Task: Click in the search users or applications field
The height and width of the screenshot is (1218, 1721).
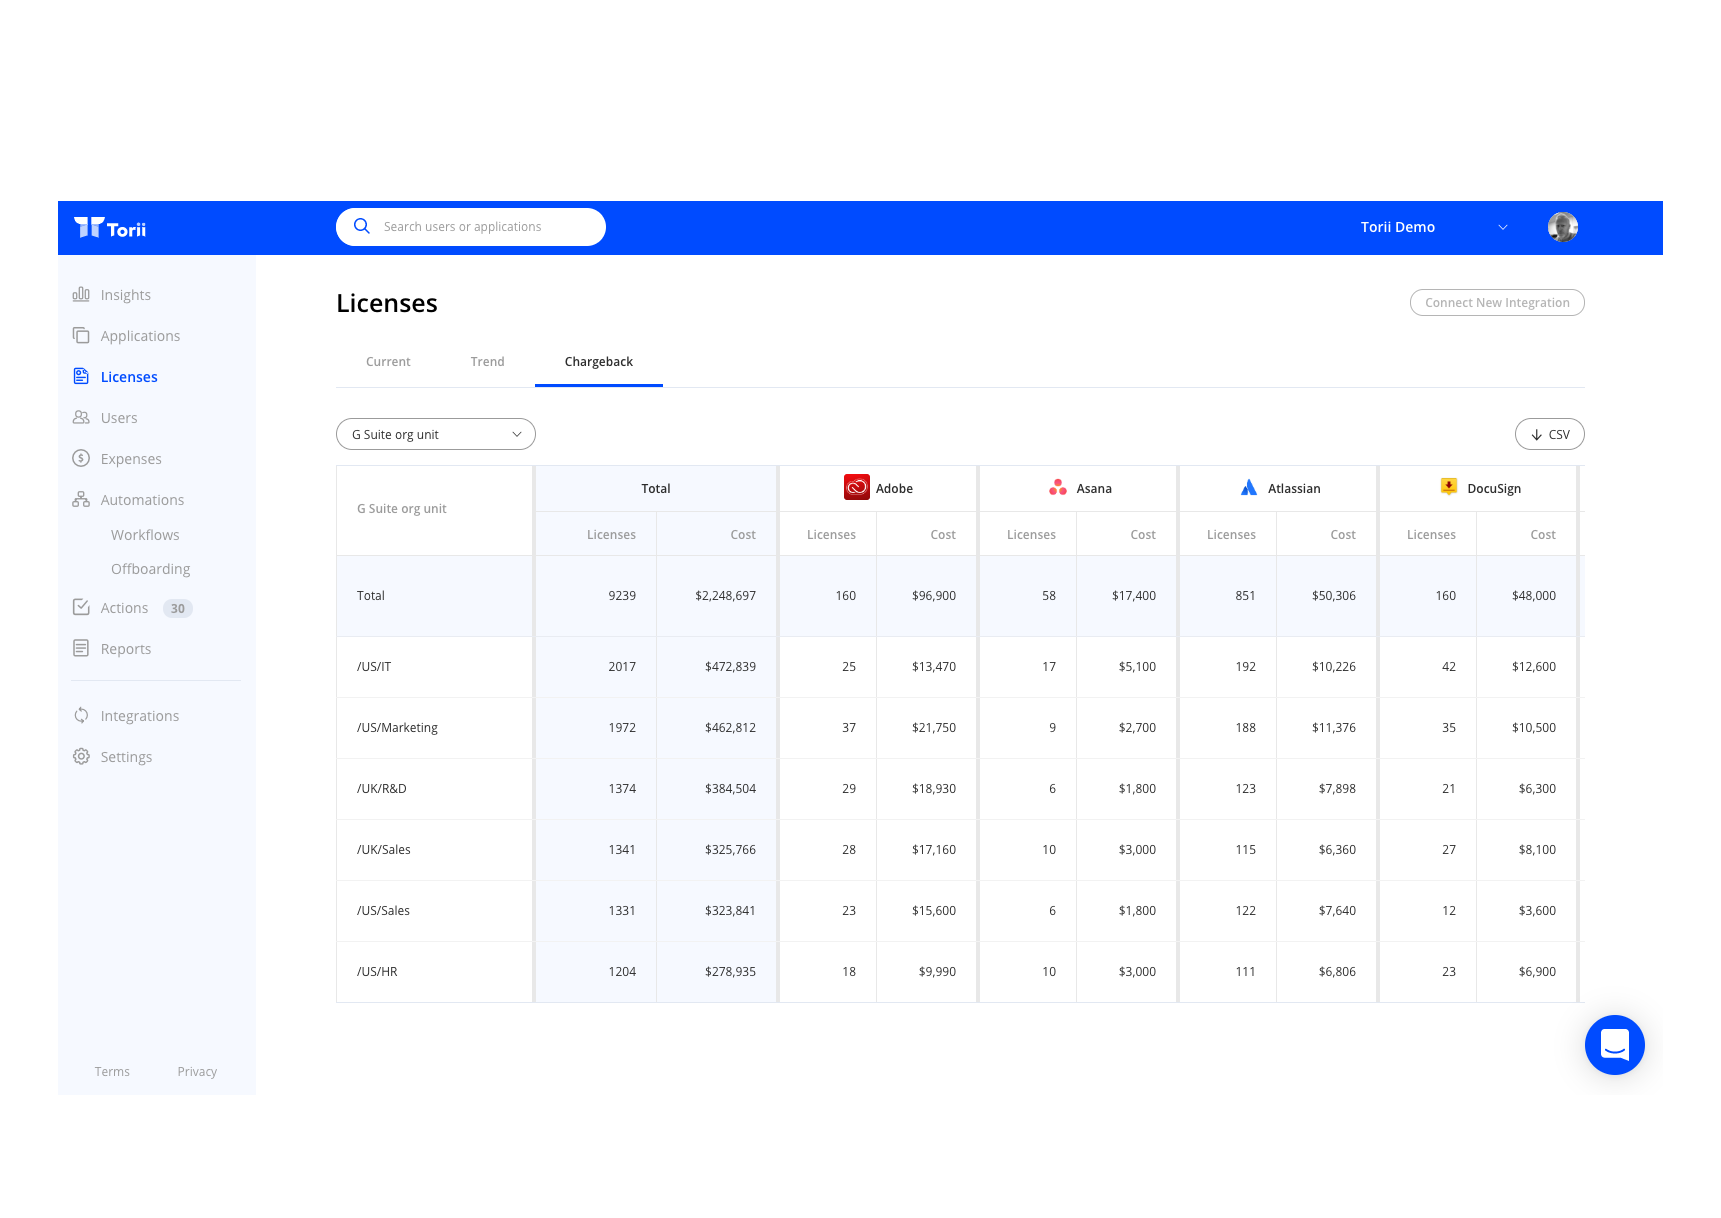Action: [x=471, y=227]
